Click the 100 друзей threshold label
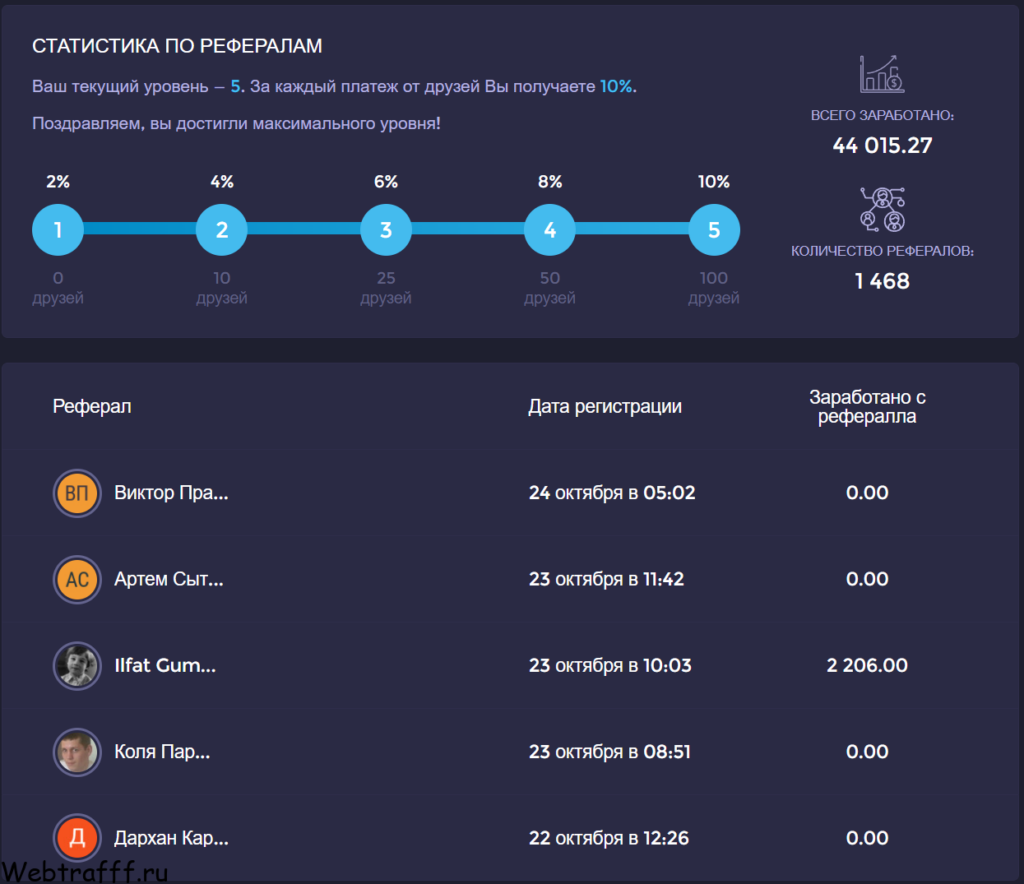 (x=714, y=288)
